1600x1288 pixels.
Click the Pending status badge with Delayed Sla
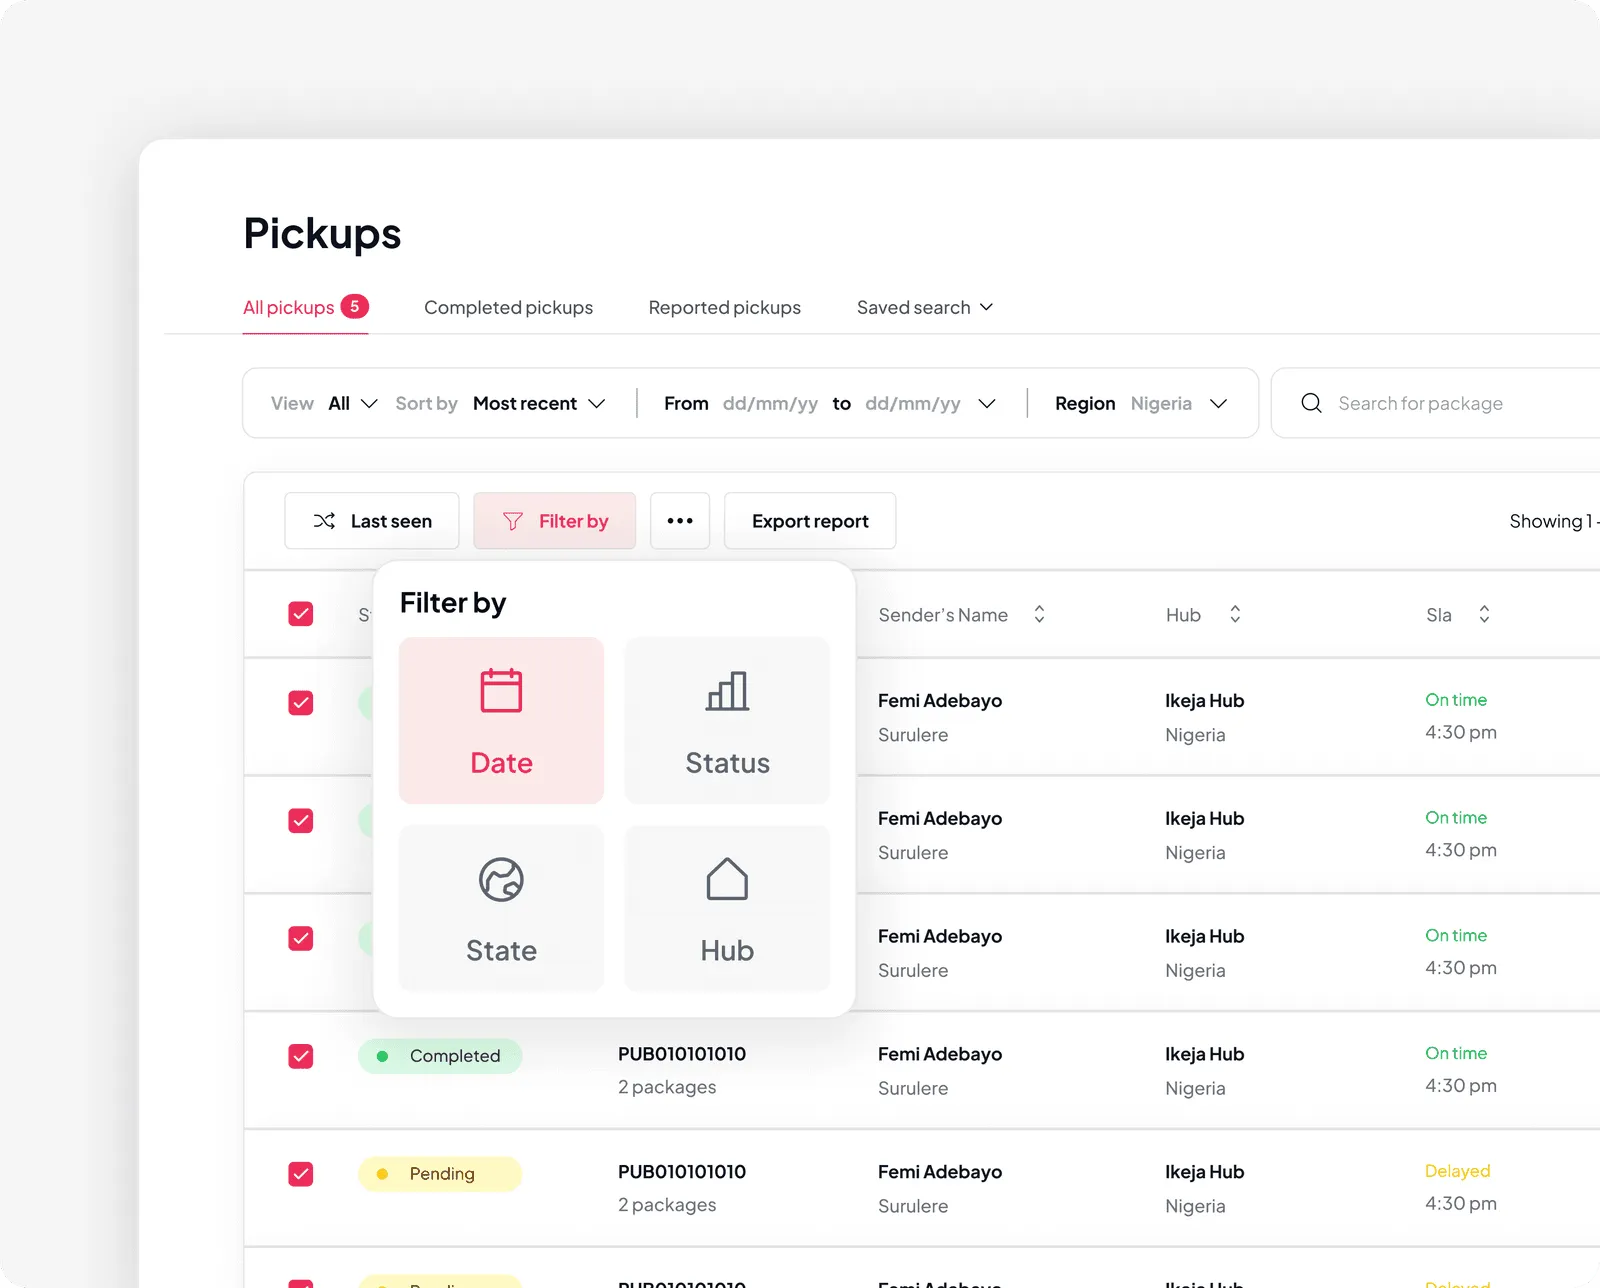(x=440, y=1174)
